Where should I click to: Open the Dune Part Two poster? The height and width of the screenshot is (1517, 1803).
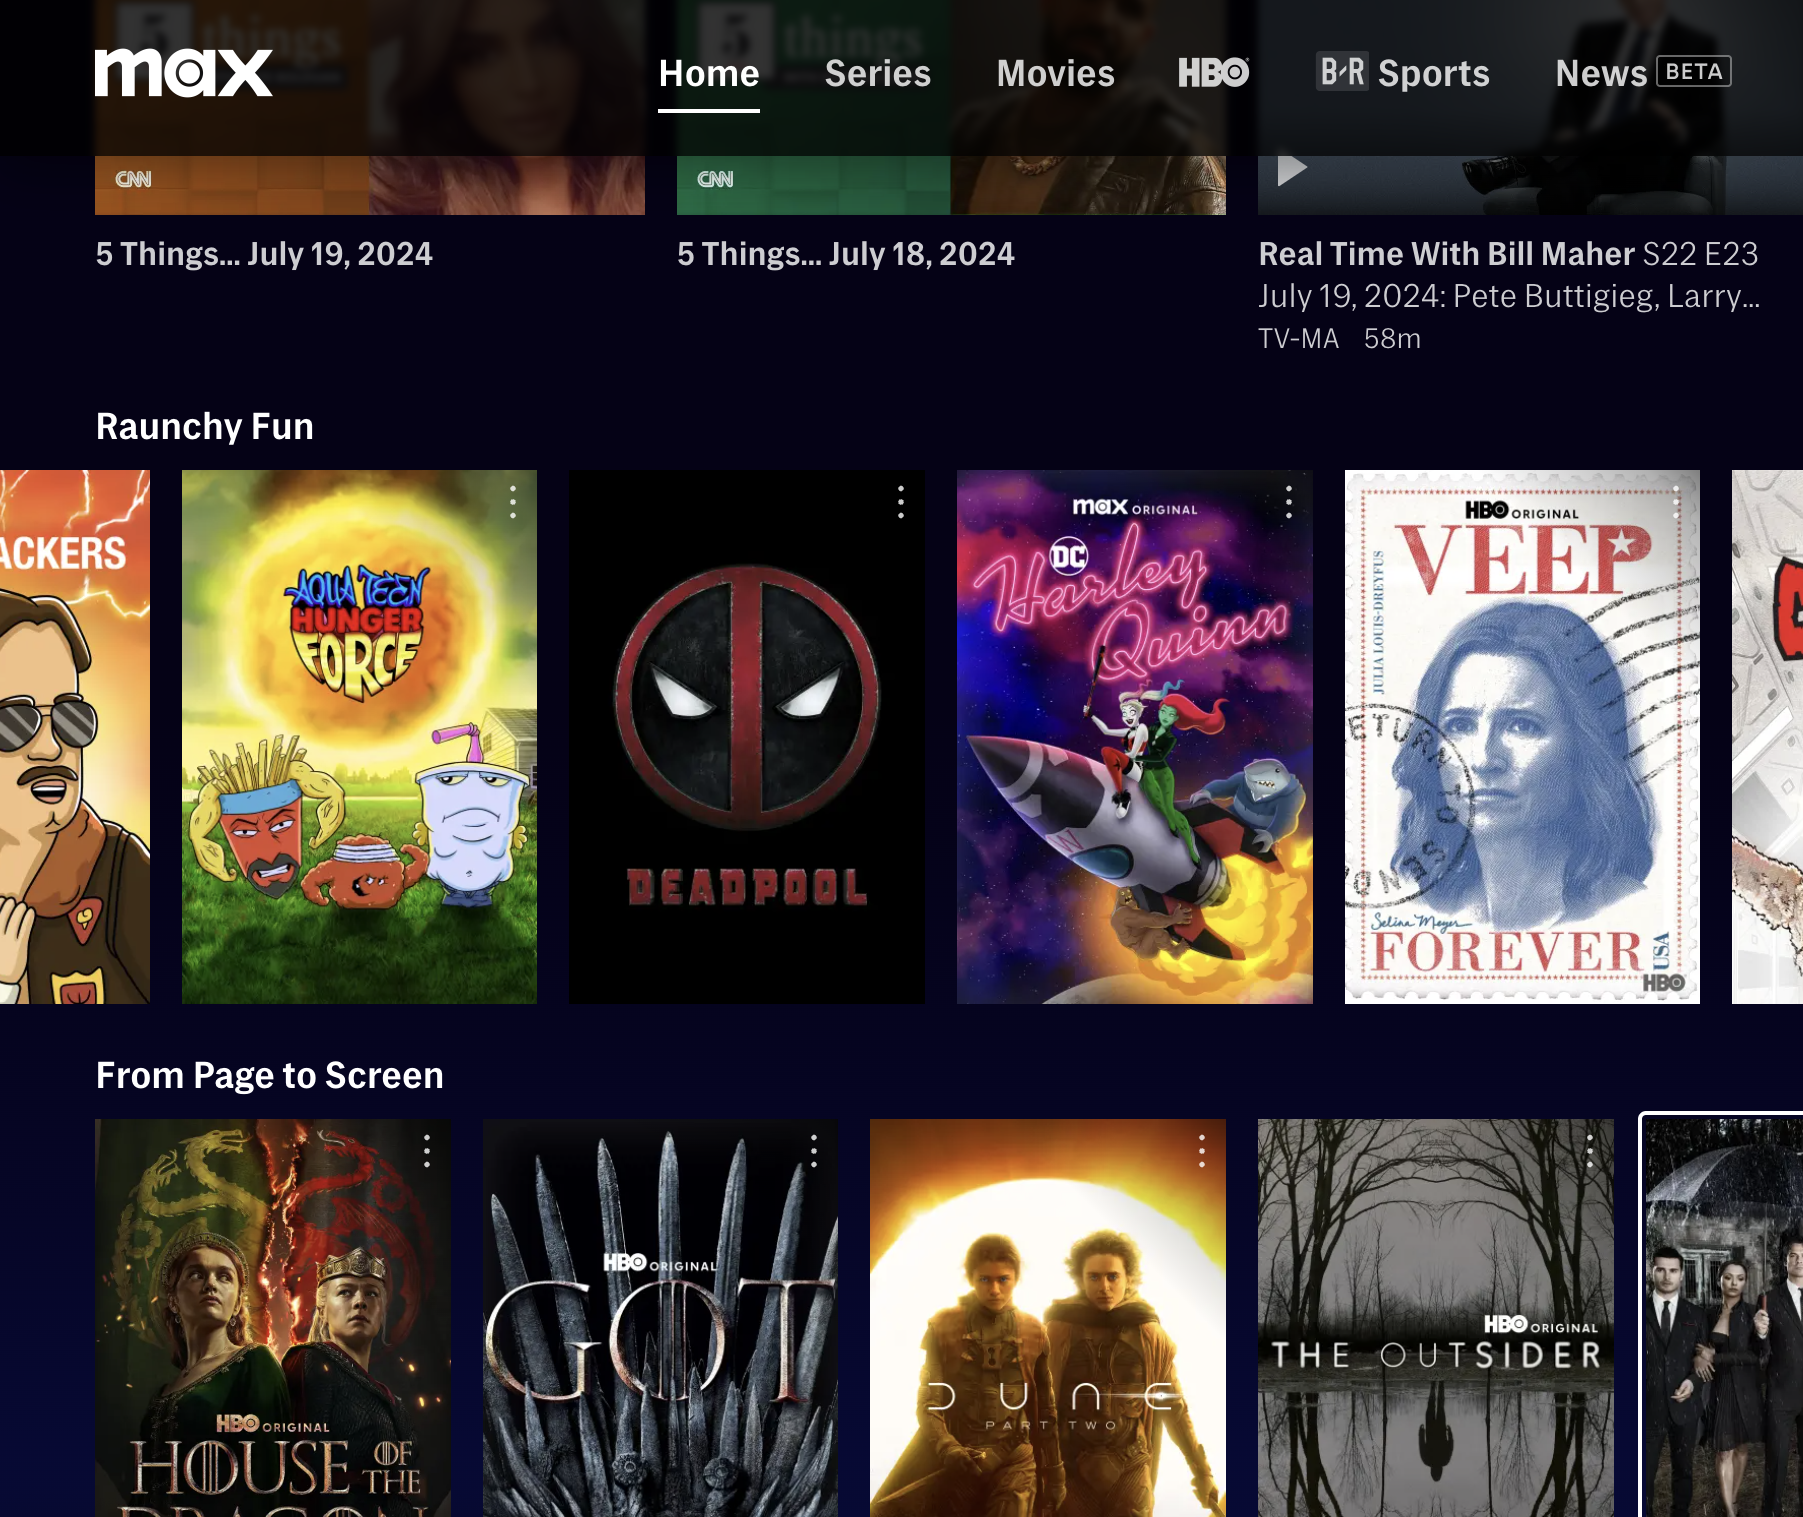click(x=1048, y=1318)
